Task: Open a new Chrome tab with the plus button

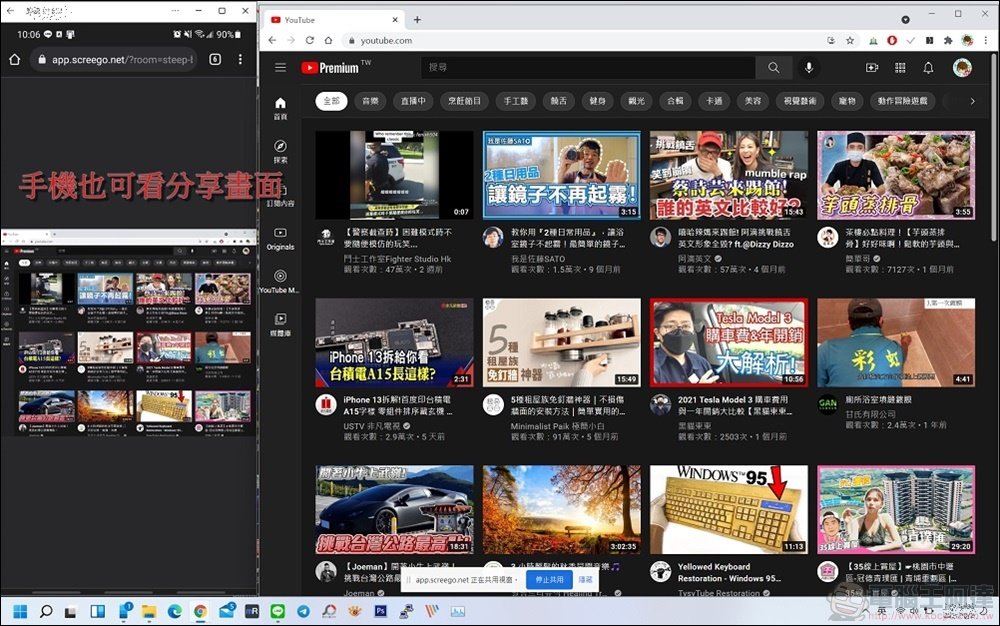Action: pos(417,20)
